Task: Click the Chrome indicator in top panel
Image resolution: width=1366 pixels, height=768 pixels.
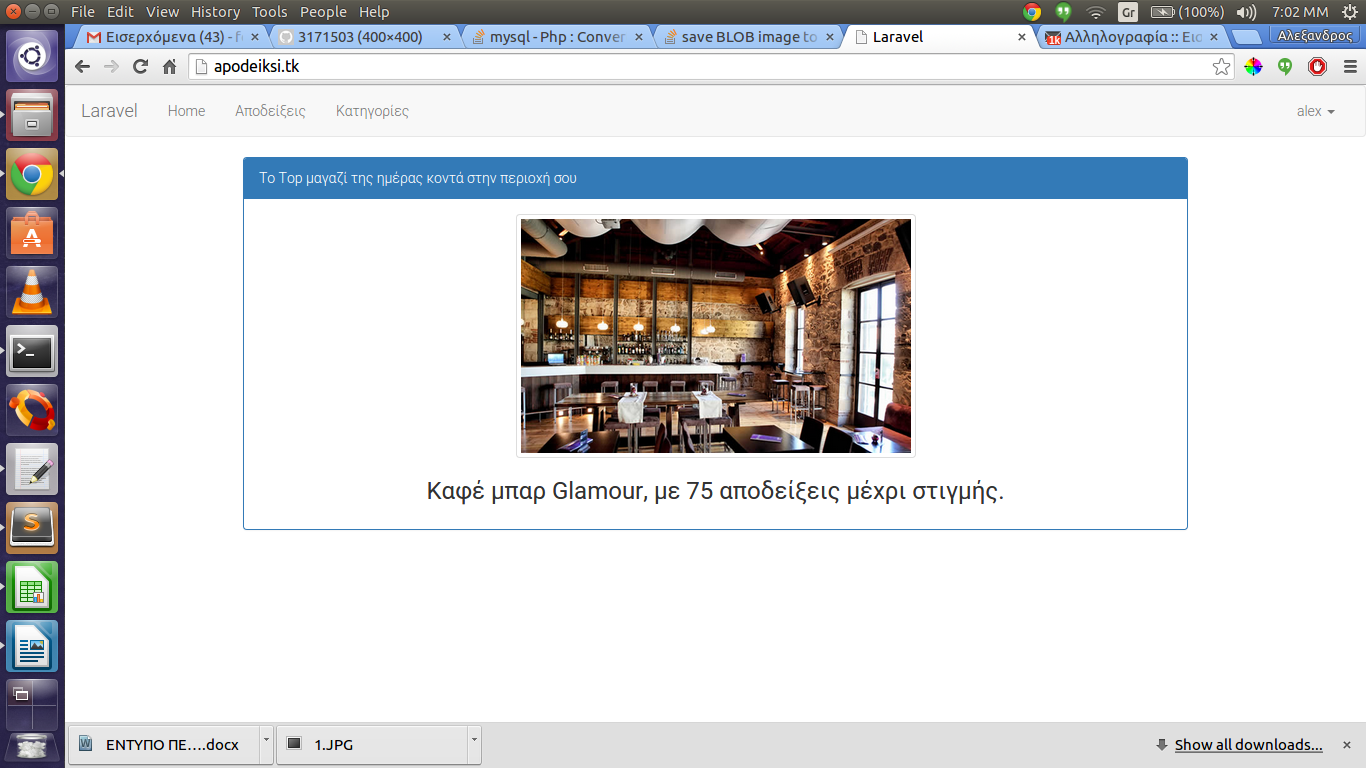Action: [1032, 12]
